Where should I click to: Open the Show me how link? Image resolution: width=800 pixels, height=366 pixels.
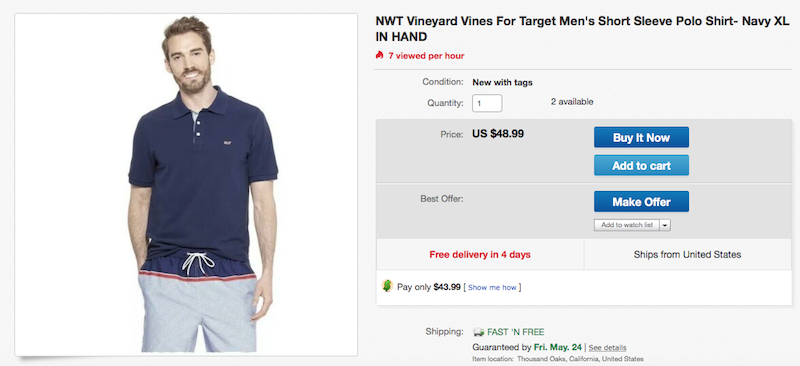pos(492,287)
